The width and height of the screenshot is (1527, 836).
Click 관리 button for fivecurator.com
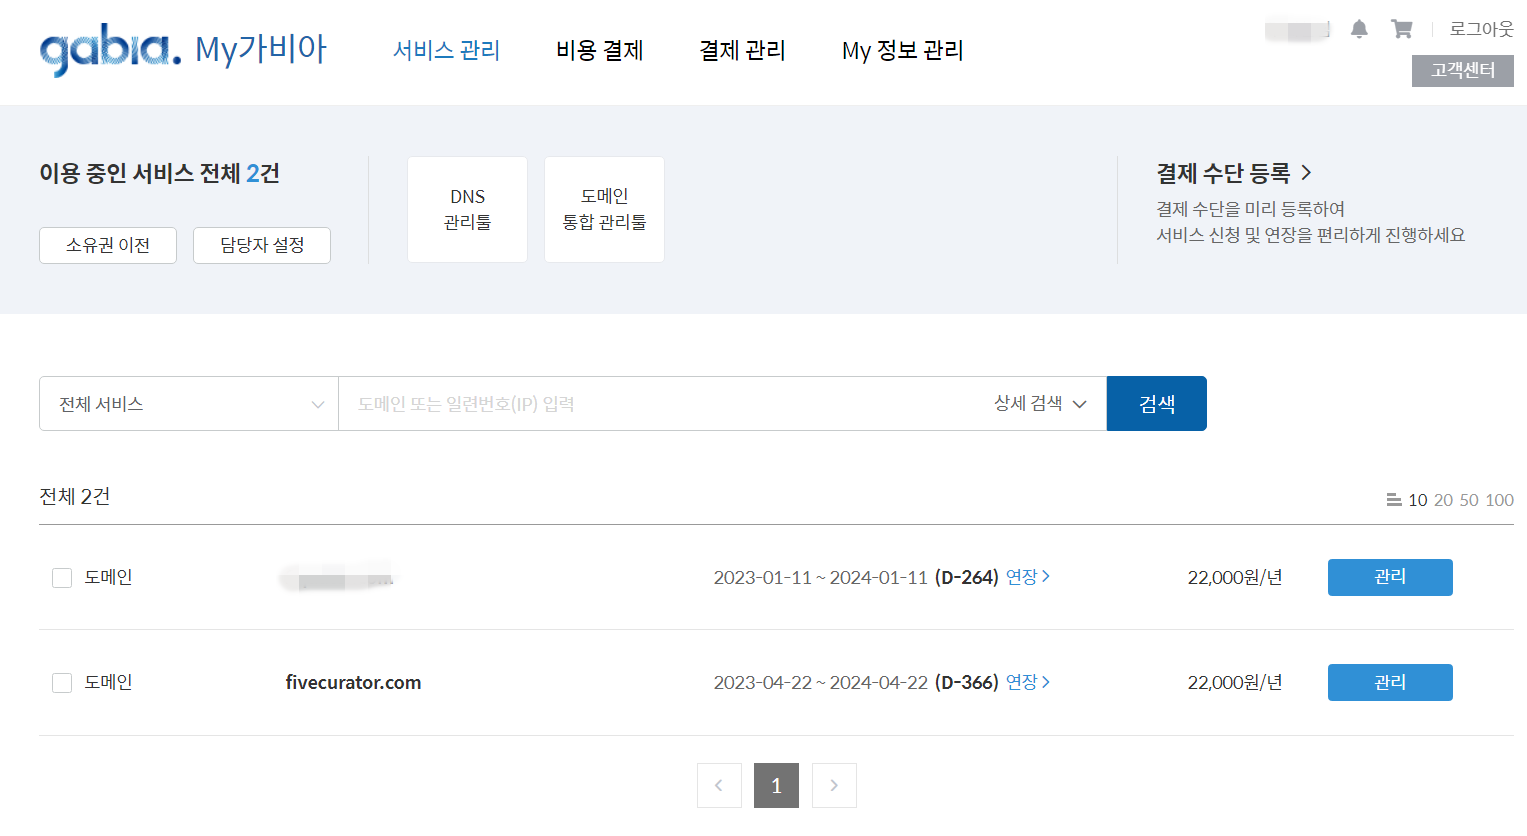point(1389,682)
